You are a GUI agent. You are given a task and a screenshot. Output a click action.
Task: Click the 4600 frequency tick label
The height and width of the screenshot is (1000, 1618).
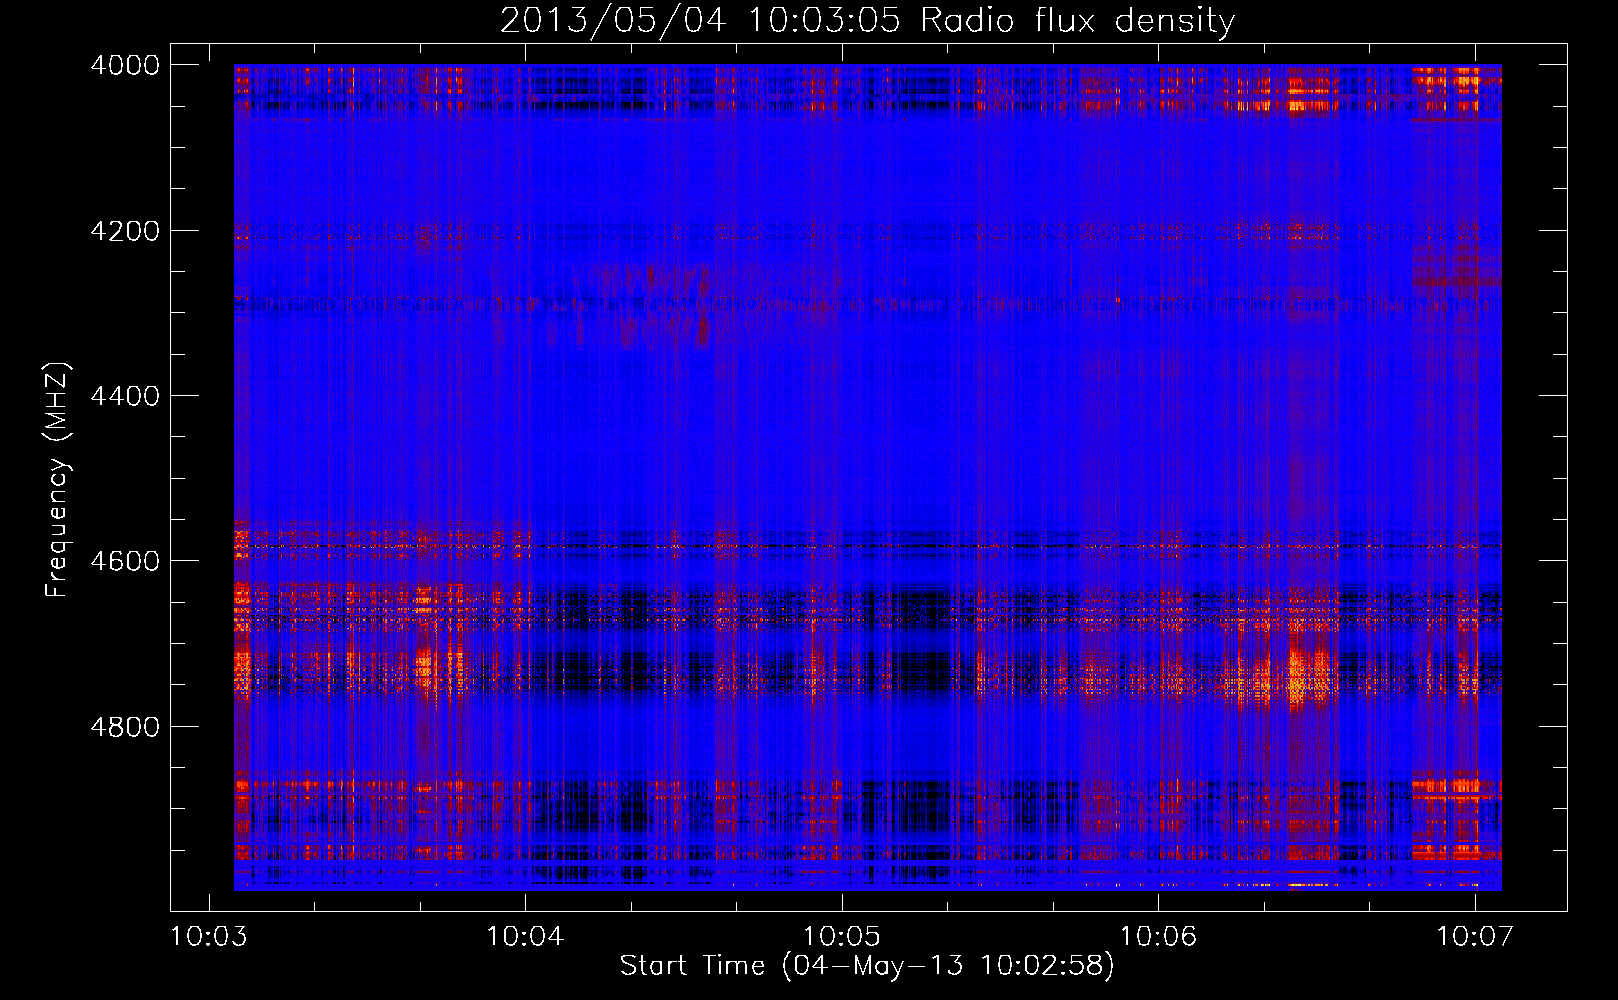click(125, 561)
